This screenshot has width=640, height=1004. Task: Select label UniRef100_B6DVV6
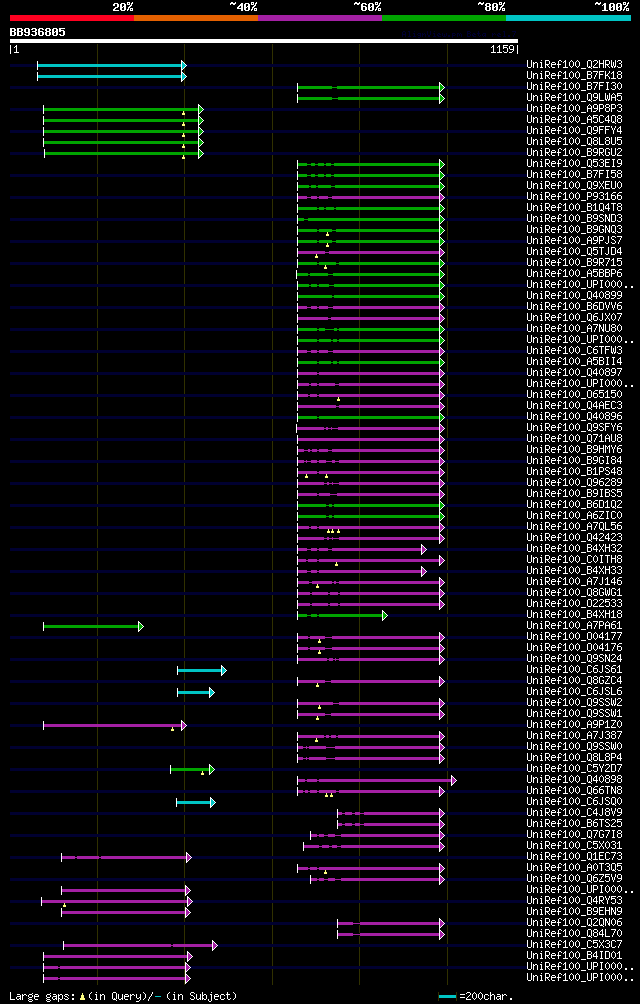(574, 306)
